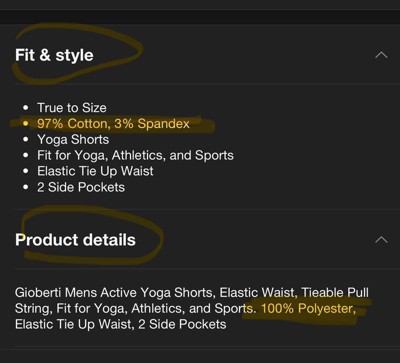Collapse the Product details section chevron

pos(381,240)
